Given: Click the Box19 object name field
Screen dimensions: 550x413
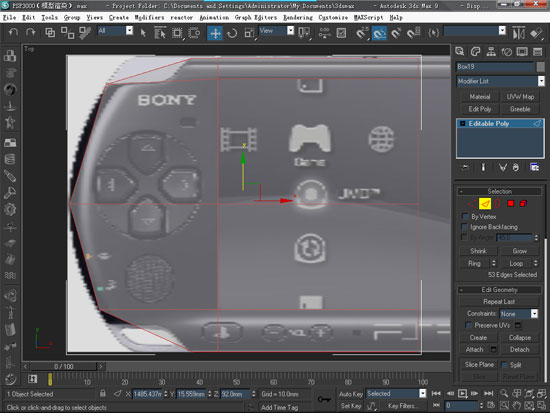Looking at the screenshot, I should pyautogui.click(x=495, y=66).
